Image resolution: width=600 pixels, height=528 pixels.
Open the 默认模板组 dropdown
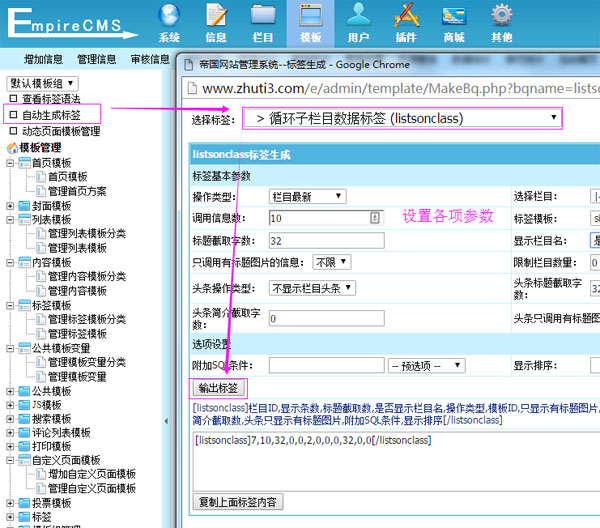pyautogui.click(x=42, y=83)
